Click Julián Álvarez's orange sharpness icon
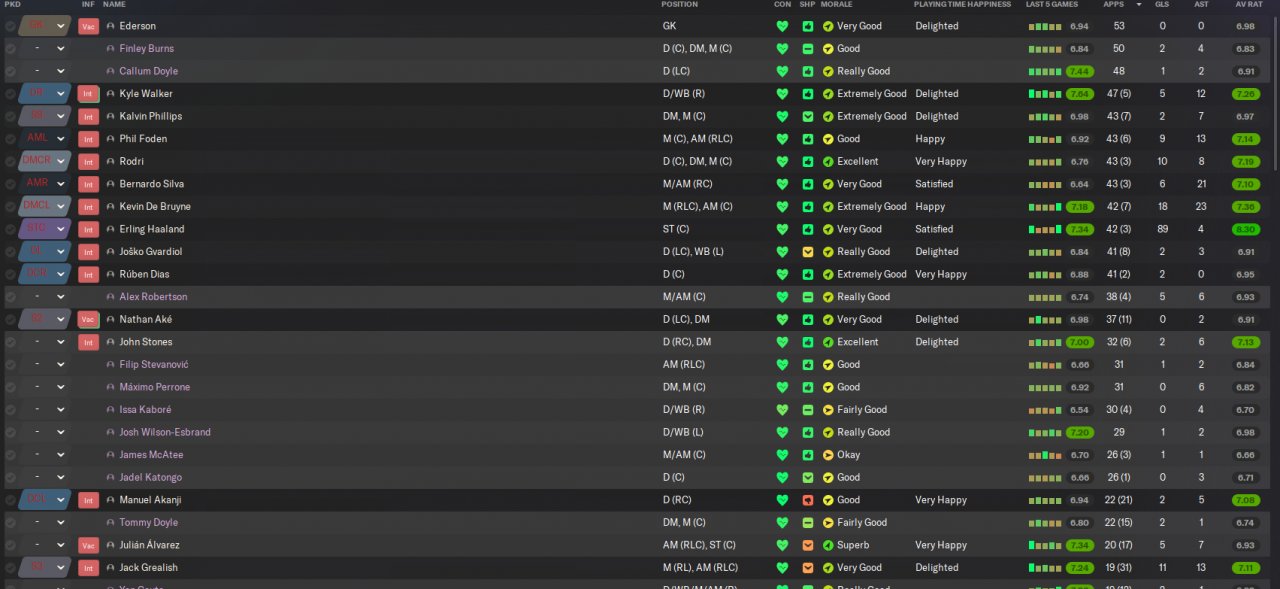The width and height of the screenshot is (1280, 589). click(808, 545)
